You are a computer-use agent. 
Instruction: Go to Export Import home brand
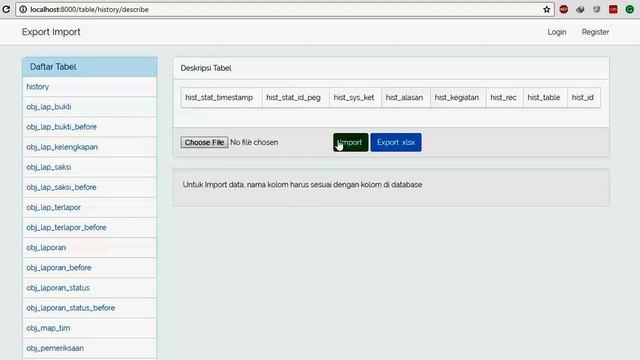tap(51, 32)
